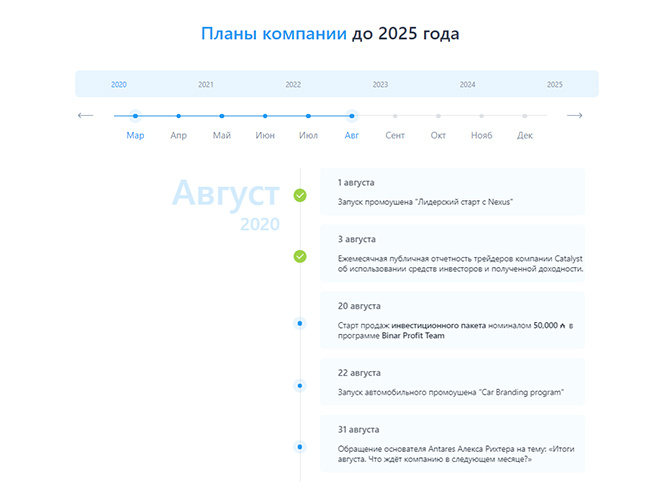Open the 20 августа event card

(452, 320)
